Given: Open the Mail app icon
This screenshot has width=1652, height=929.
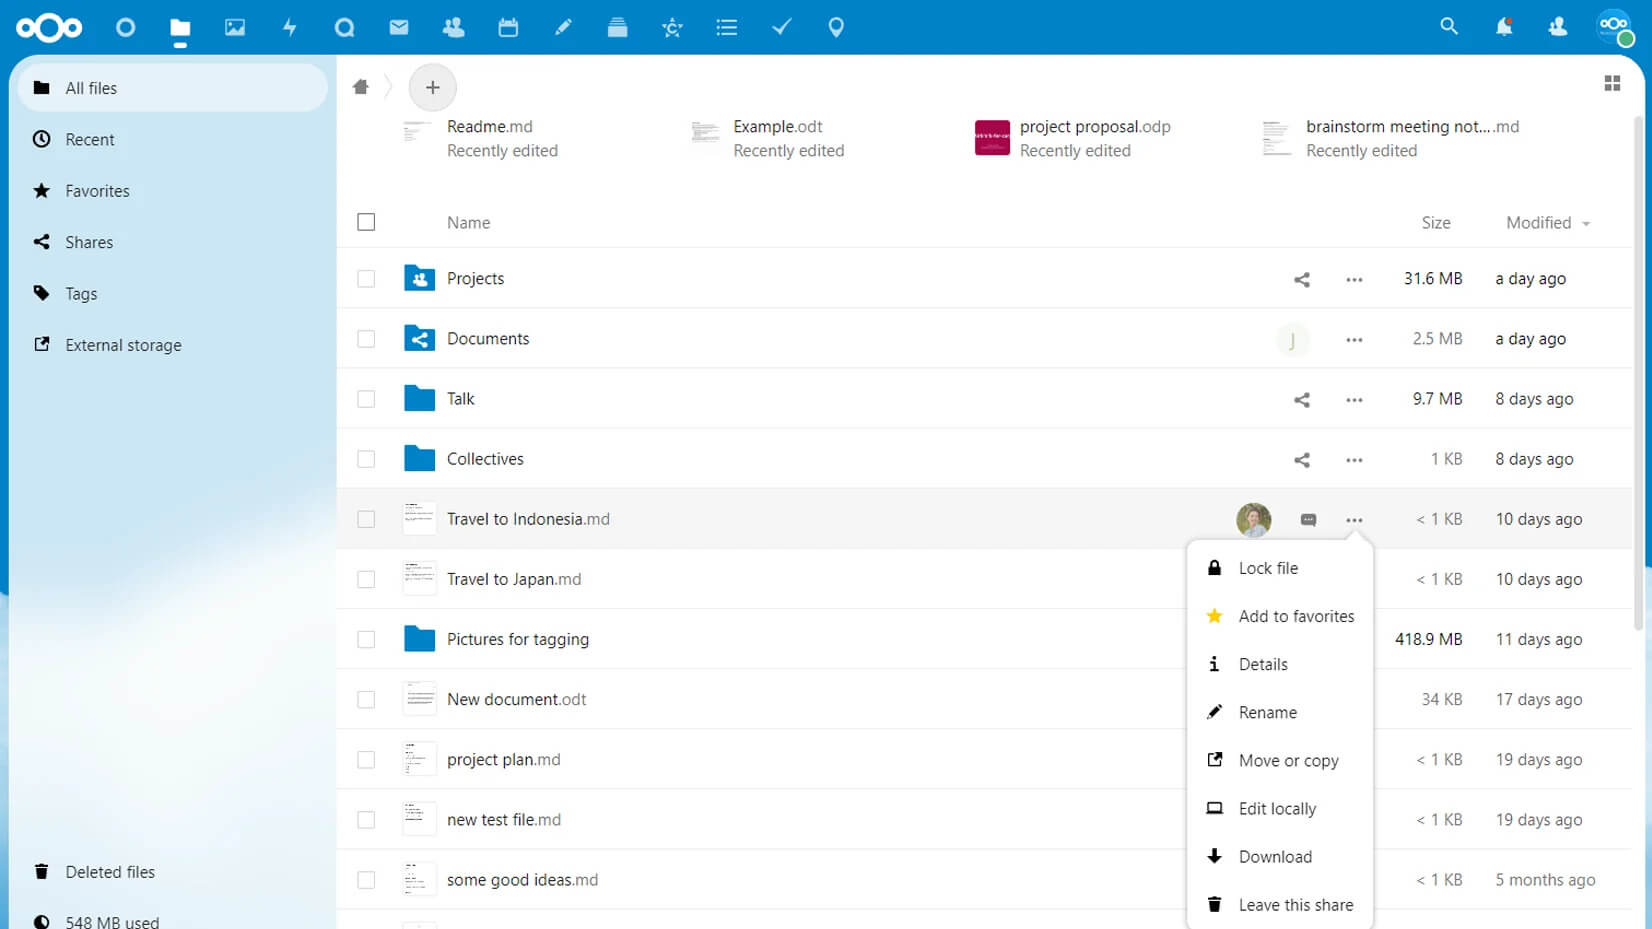Looking at the screenshot, I should pos(399,27).
